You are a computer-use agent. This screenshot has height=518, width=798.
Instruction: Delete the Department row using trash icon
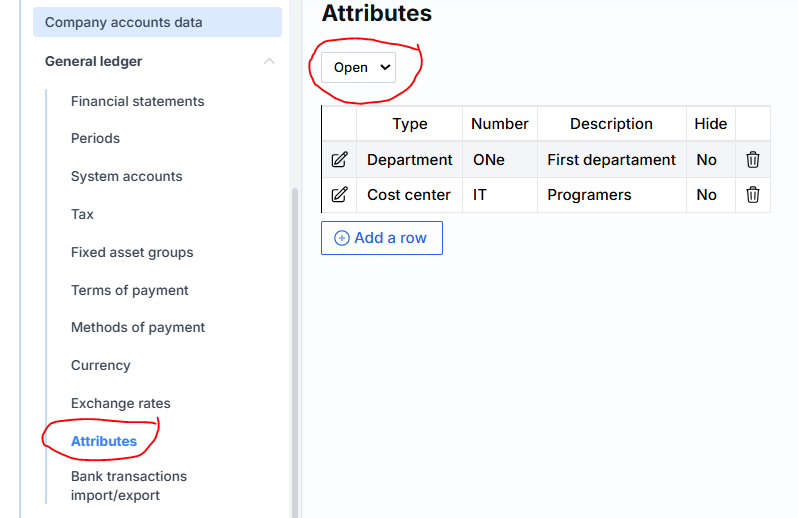pyautogui.click(x=753, y=160)
